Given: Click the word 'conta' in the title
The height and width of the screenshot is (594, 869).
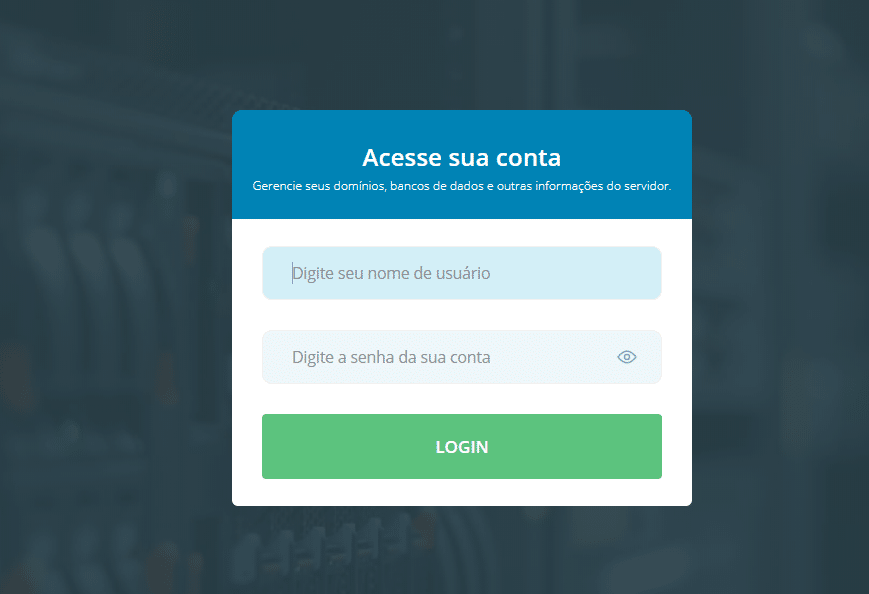Looking at the screenshot, I should [x=528, y=158].
